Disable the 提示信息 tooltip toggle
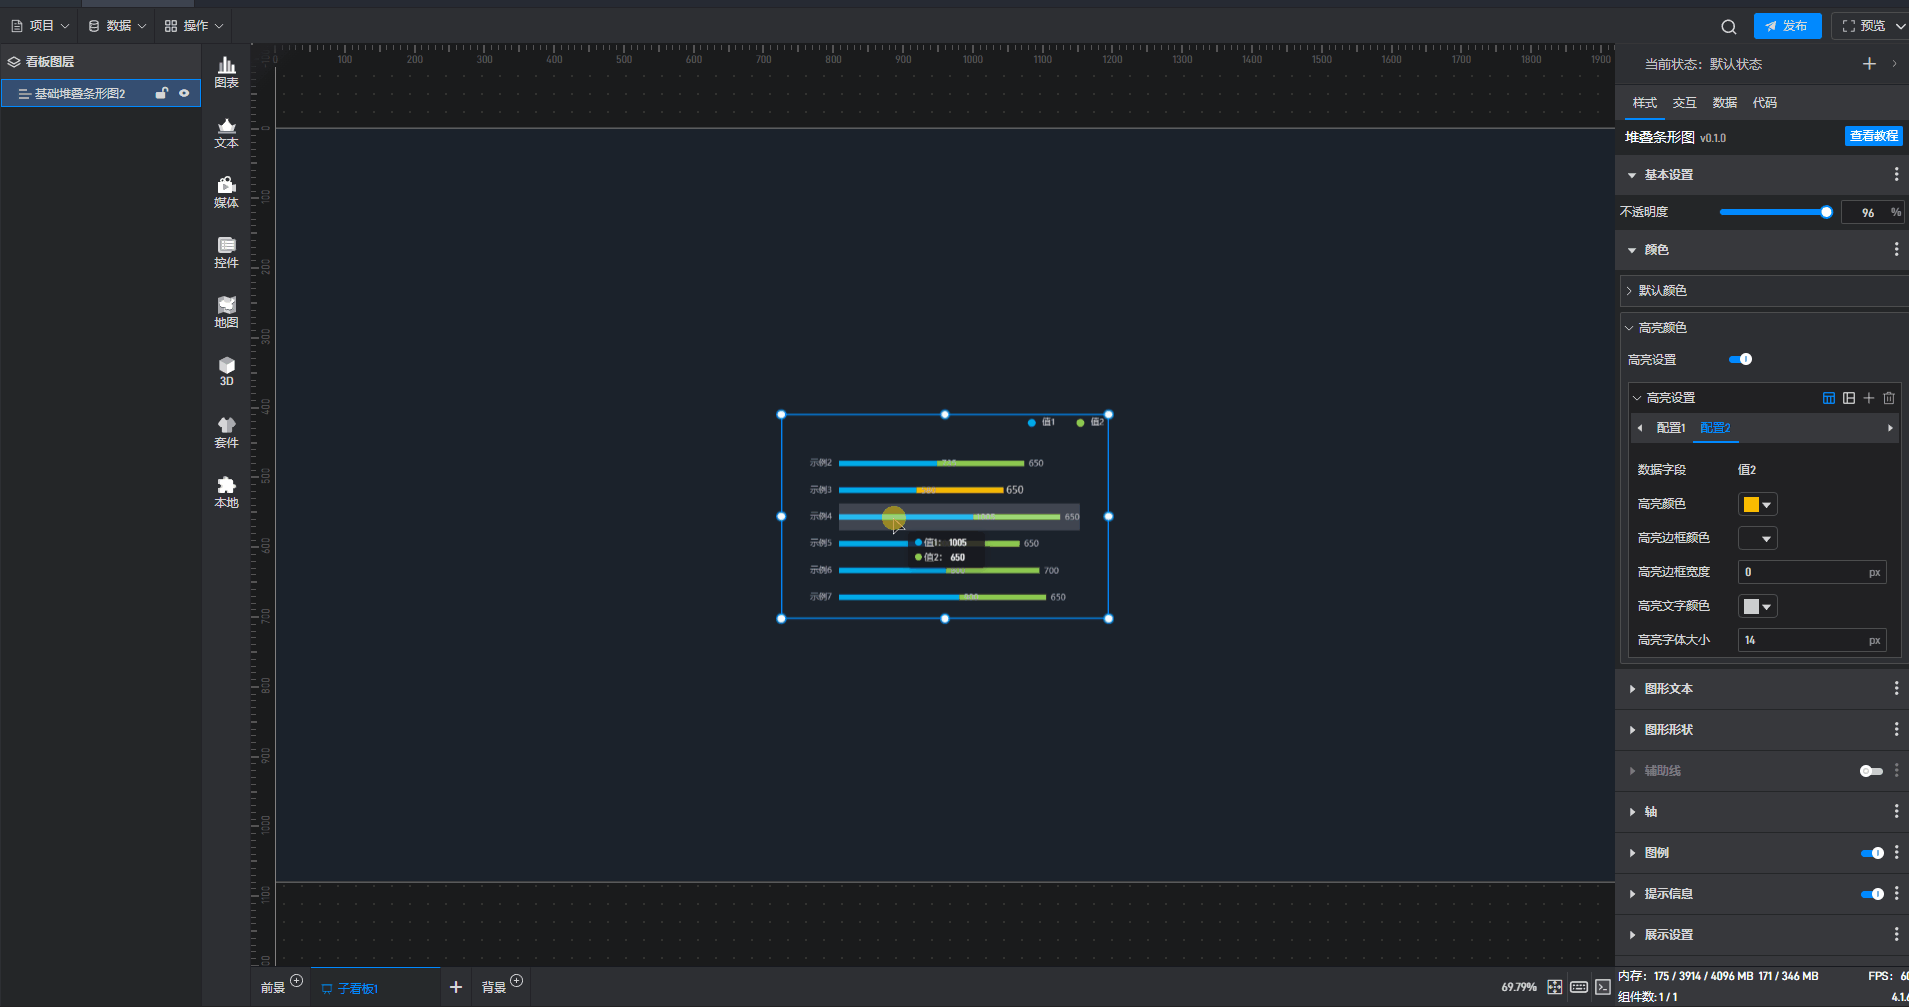Image resolution: width=1909 pixels, height=1007 pixels. pyautogui.click(x=1872, y=894)
